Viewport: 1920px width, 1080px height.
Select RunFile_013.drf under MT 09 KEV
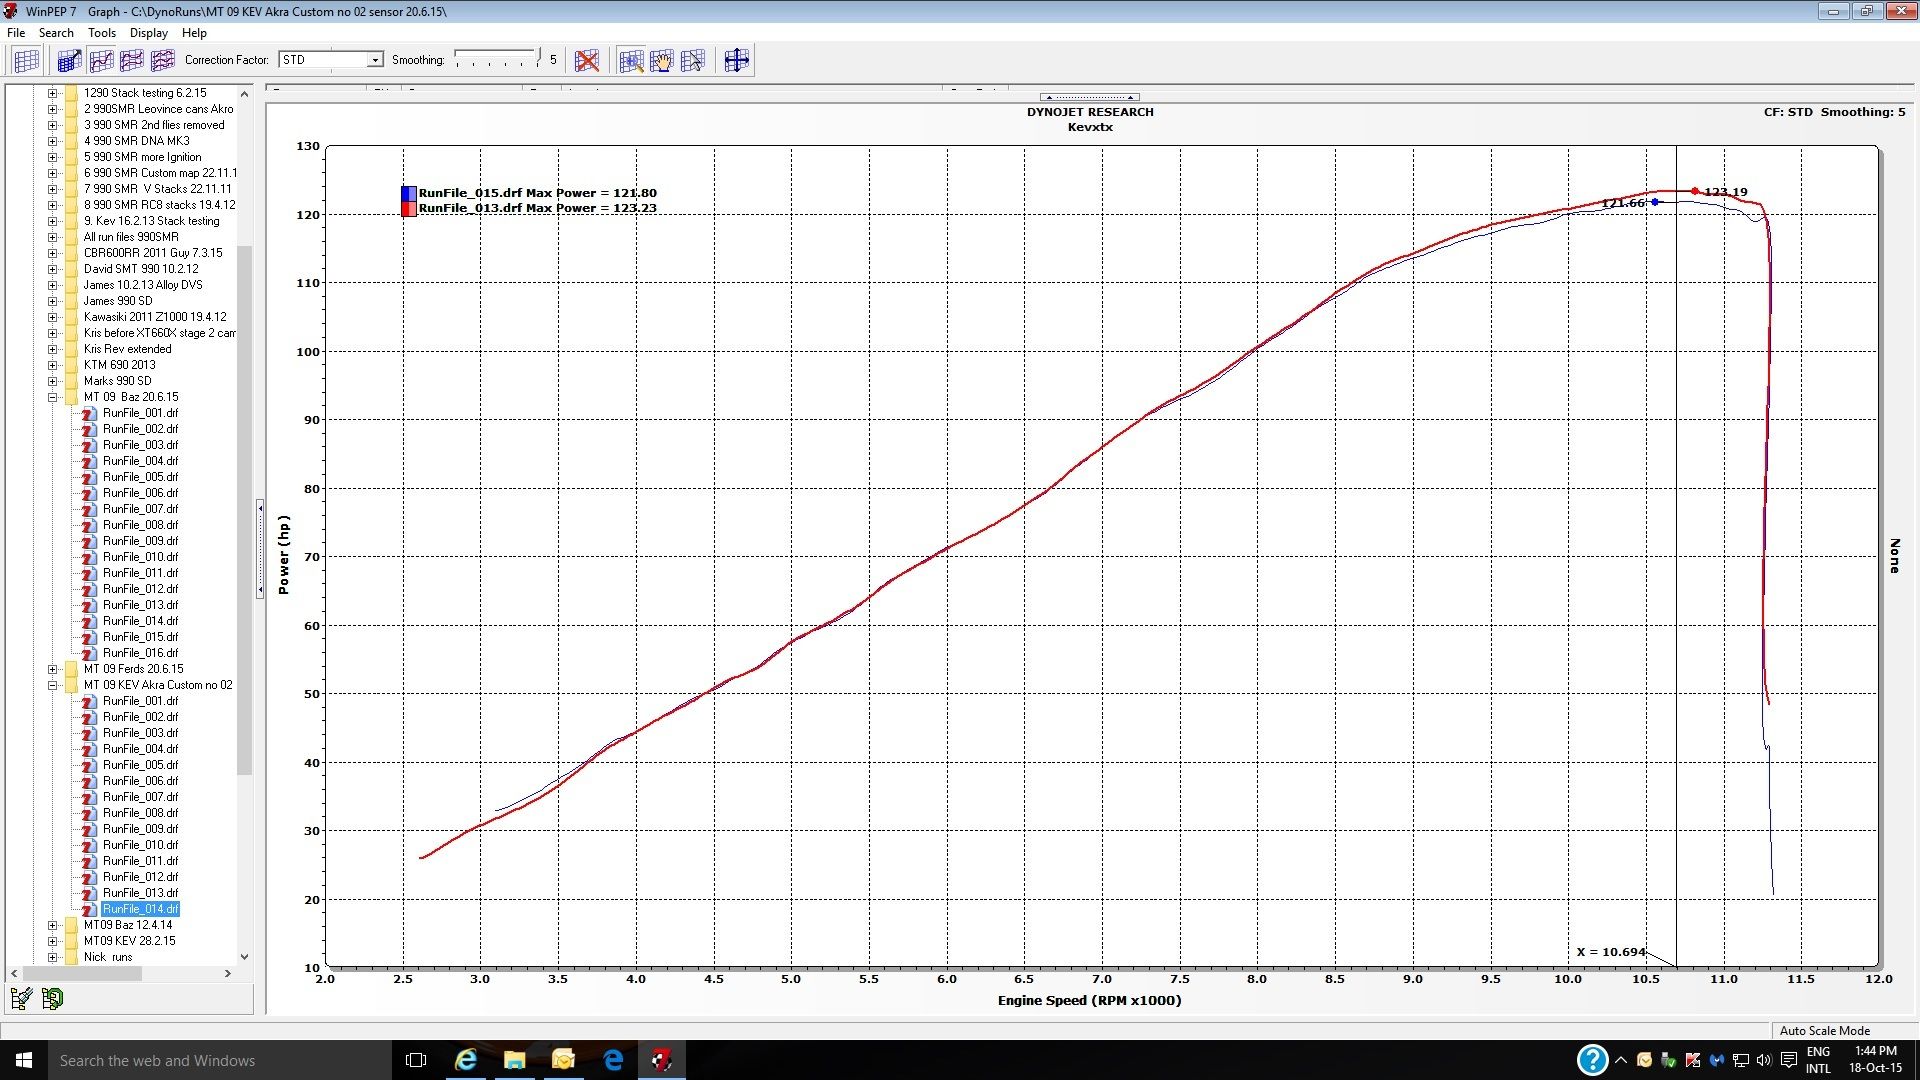click(x=140, y=893)
